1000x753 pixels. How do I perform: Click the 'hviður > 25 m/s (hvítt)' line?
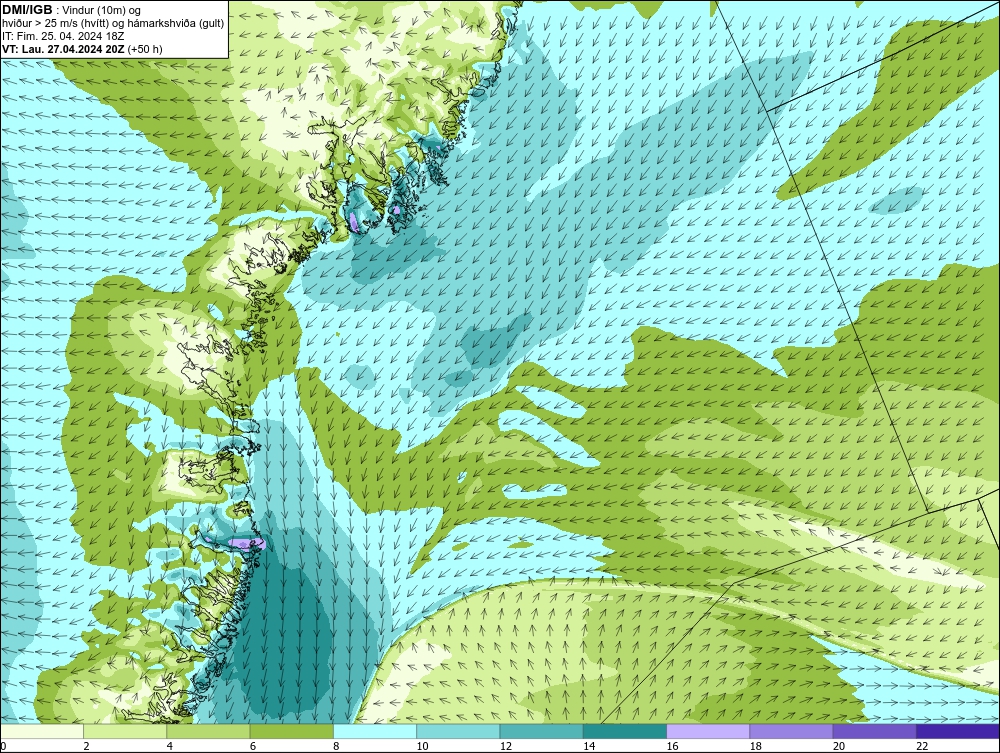point(55,23)
